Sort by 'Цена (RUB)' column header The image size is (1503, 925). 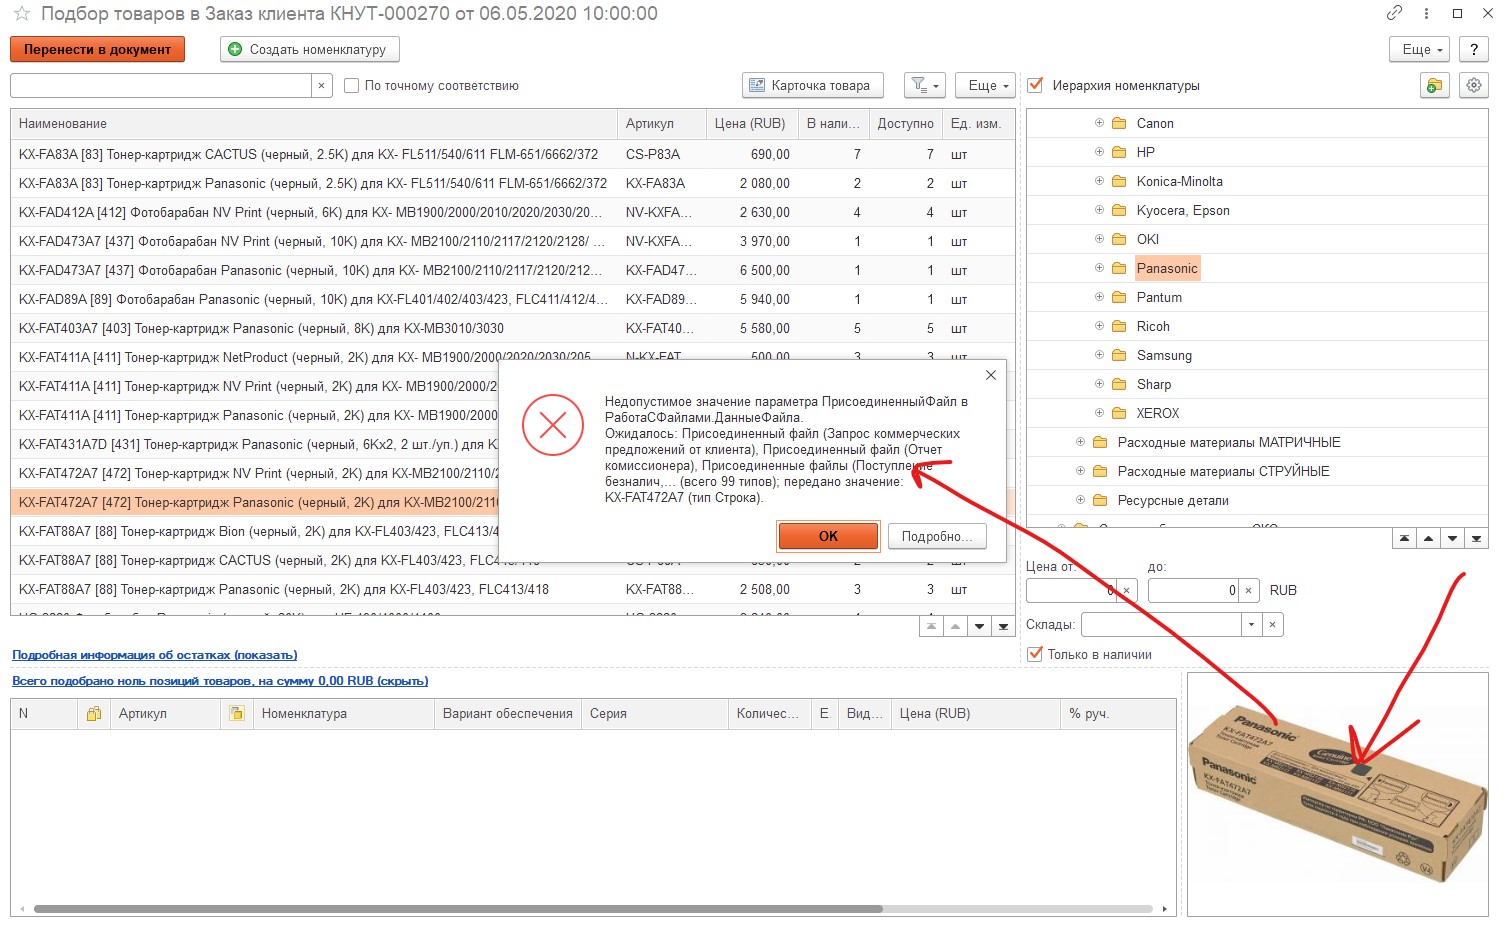pos(751,124)
